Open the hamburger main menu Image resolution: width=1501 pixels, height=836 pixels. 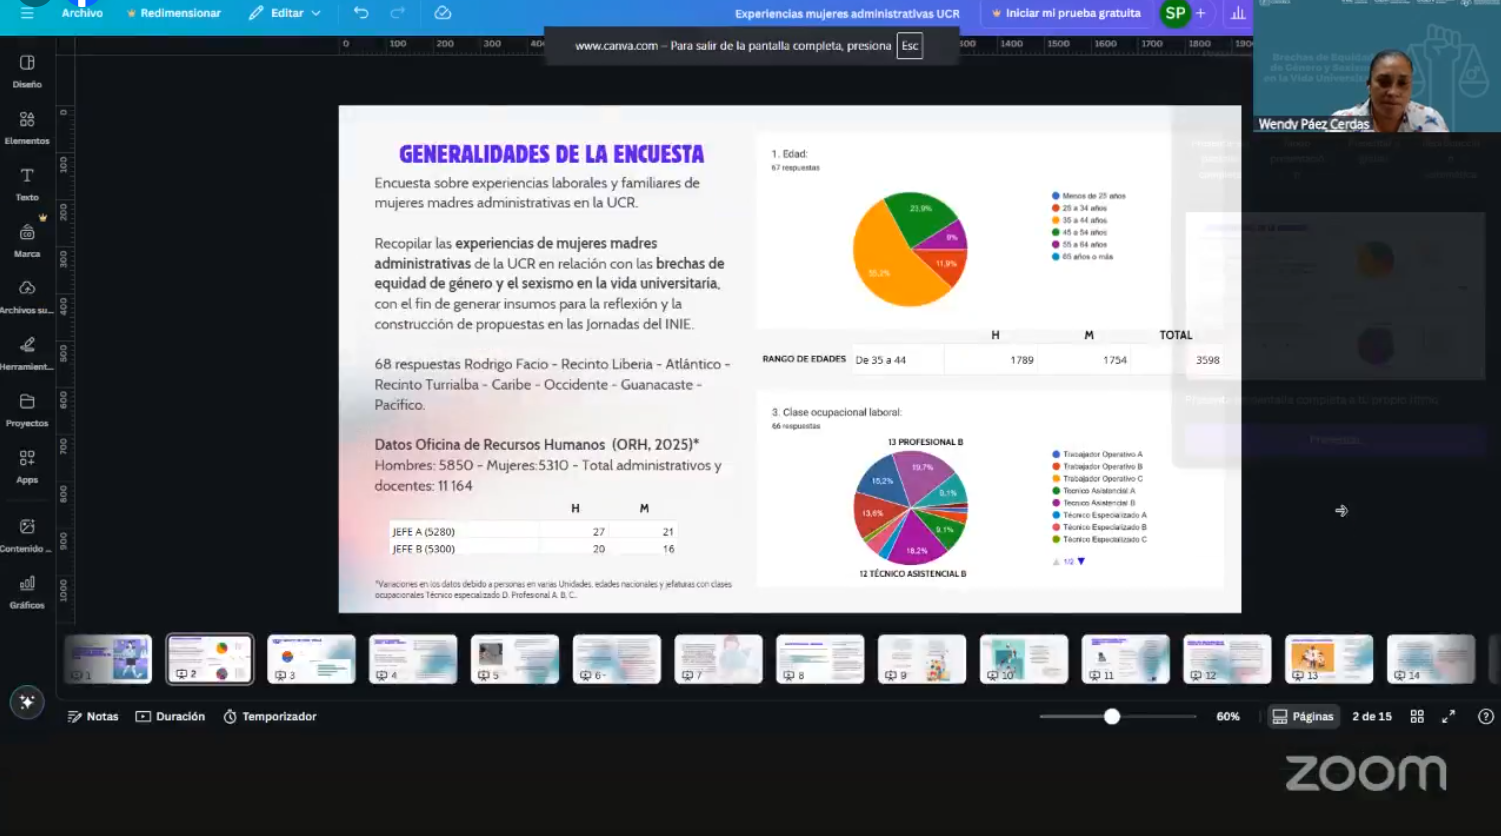pos(27,13)
